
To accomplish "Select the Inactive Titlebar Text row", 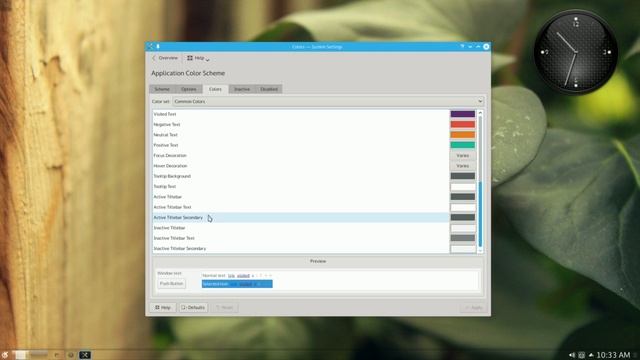I will [x=301, y=238].
